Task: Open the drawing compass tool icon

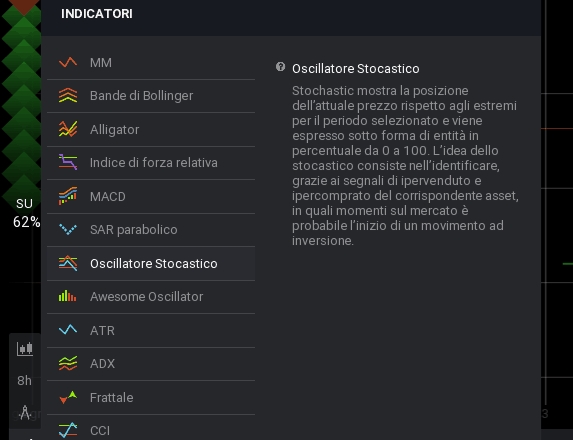Action: click(25, 412)
